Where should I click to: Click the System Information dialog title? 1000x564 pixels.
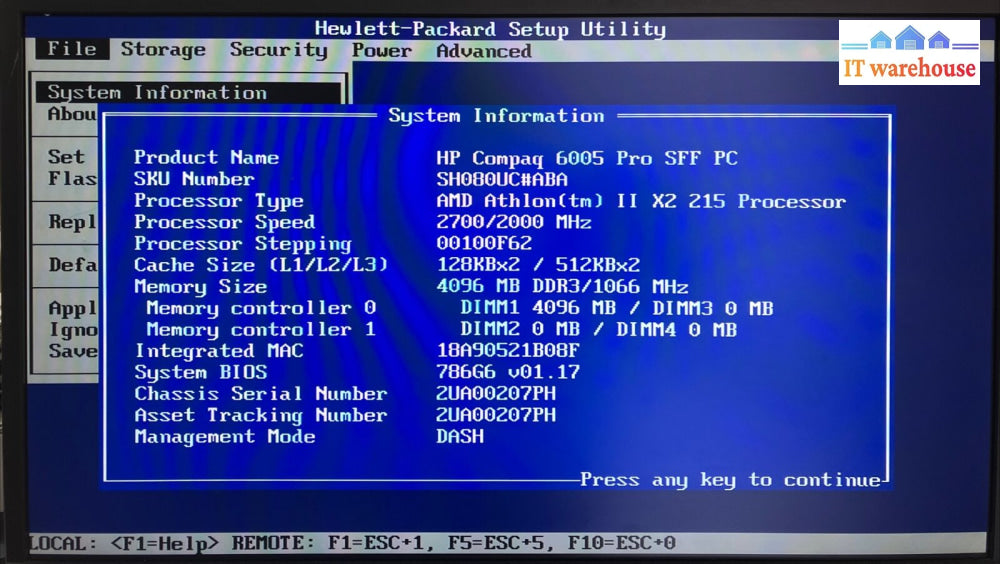click(x=496, y=115)
